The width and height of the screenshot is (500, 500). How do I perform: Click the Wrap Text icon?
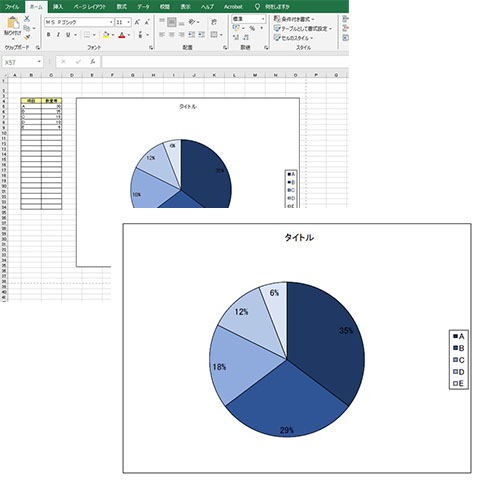[x=214, y=22]
